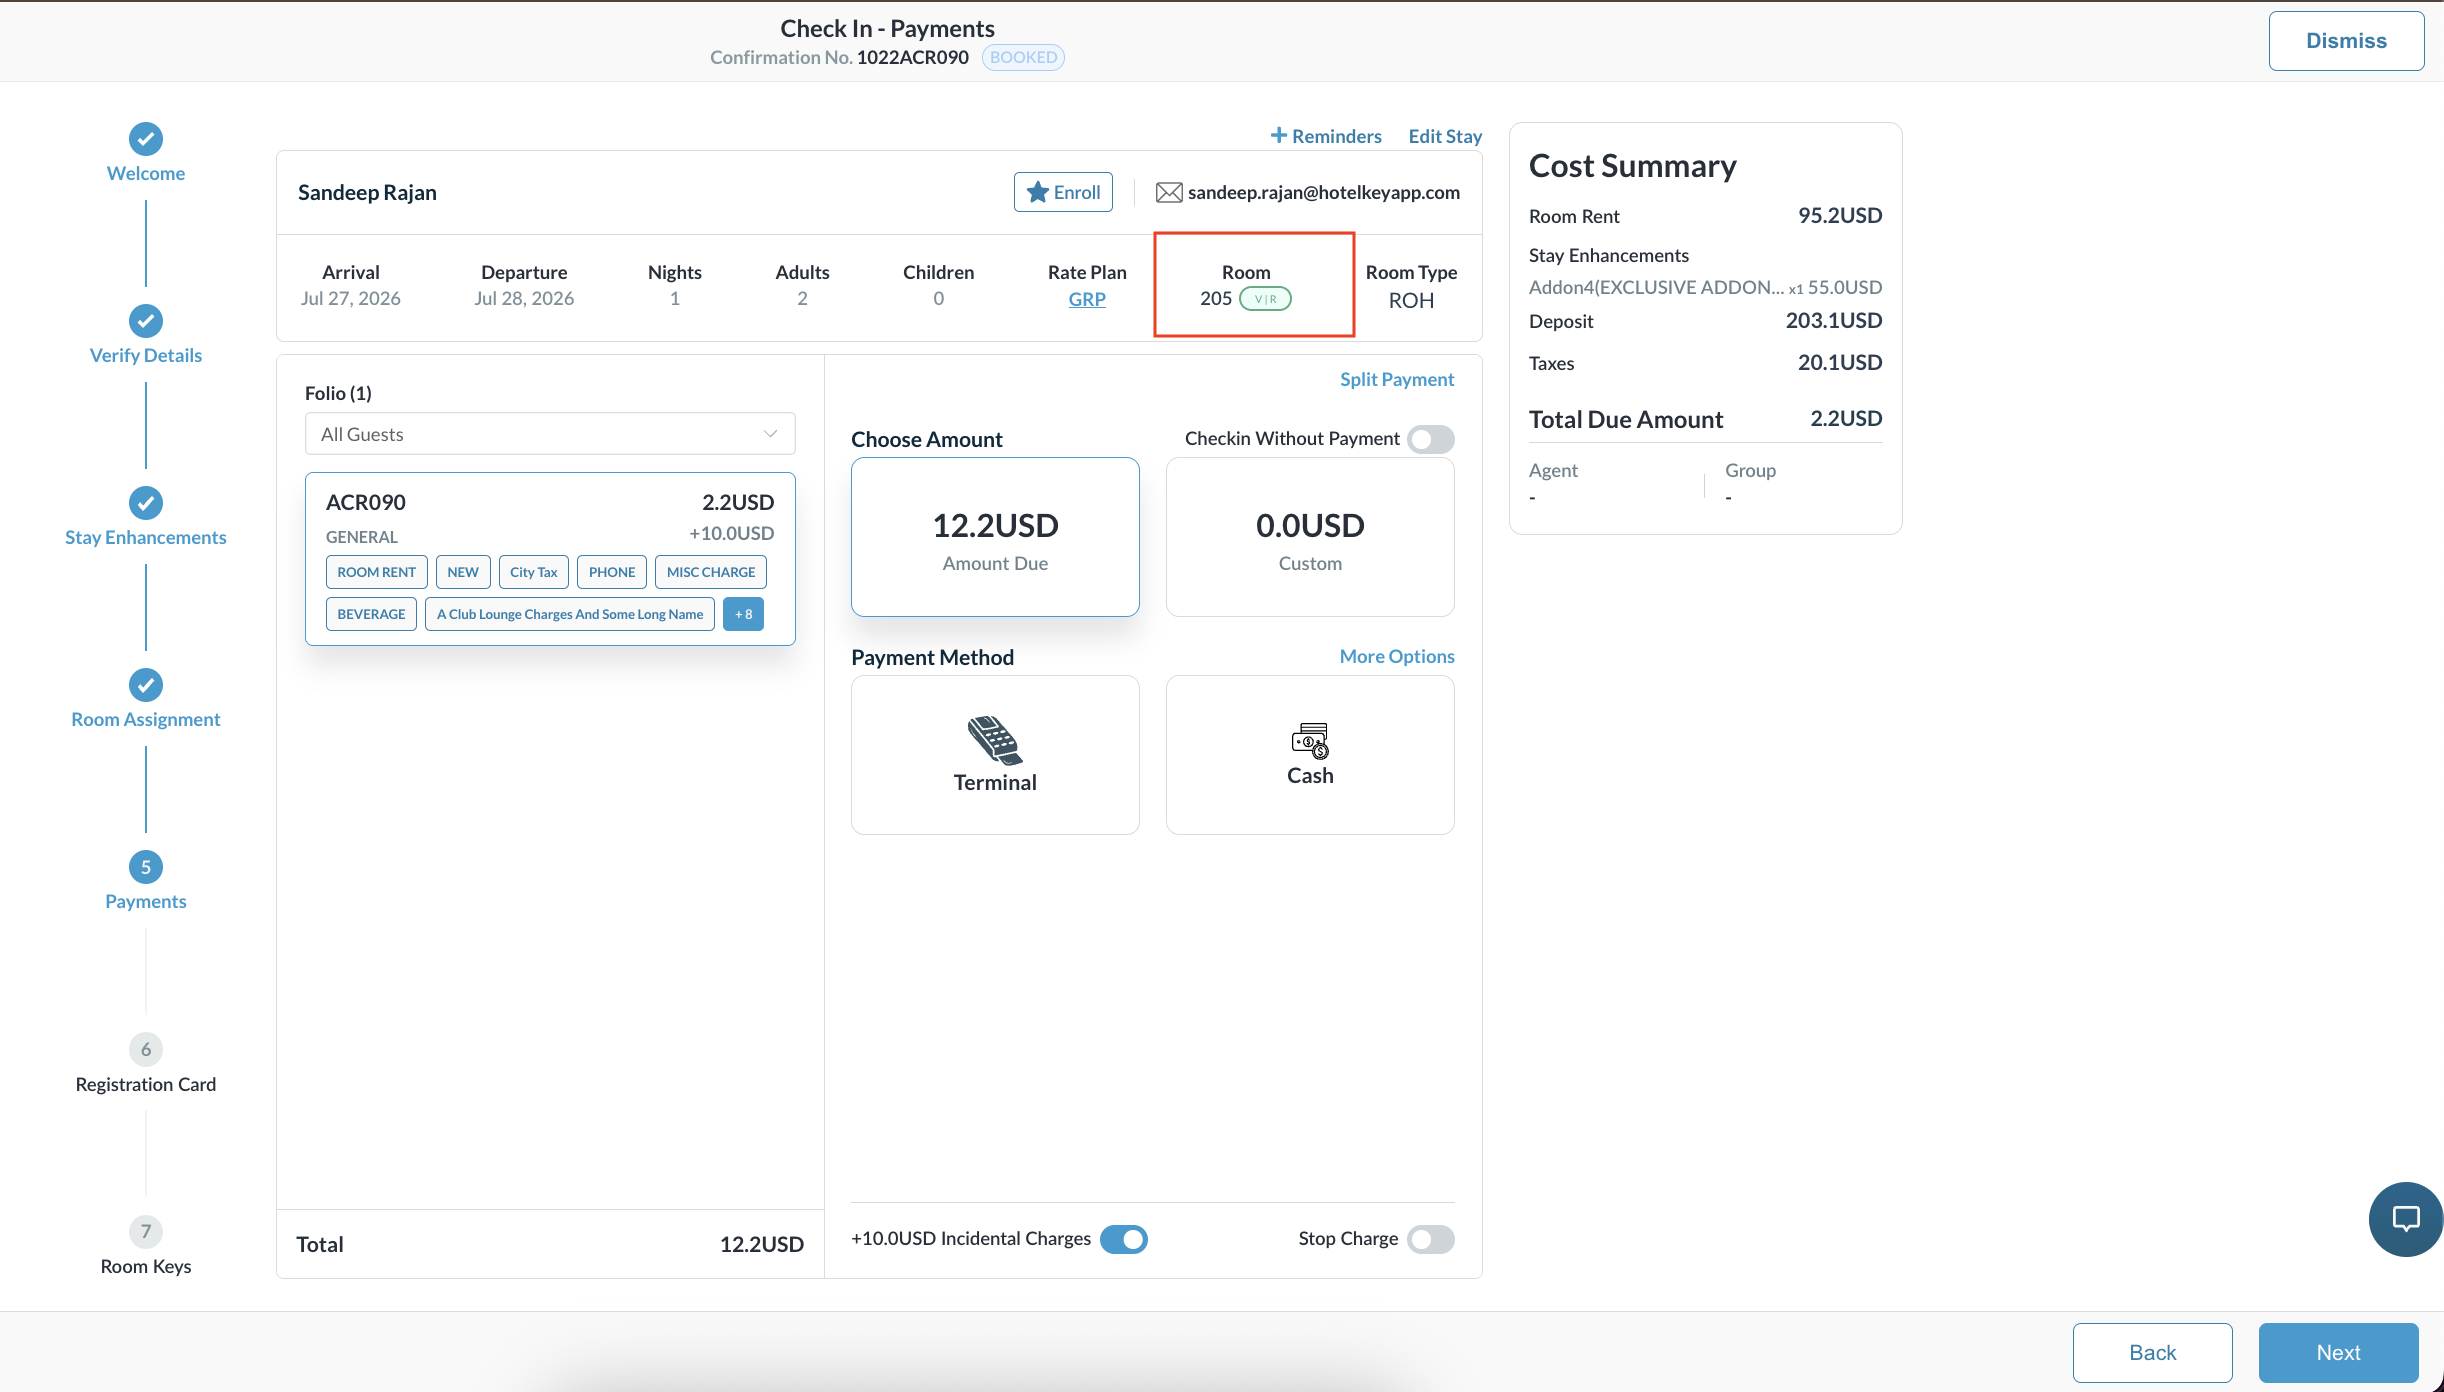The image size is (2444, 1392).
Task: Open the Split Payment link
Action: 1397,379
